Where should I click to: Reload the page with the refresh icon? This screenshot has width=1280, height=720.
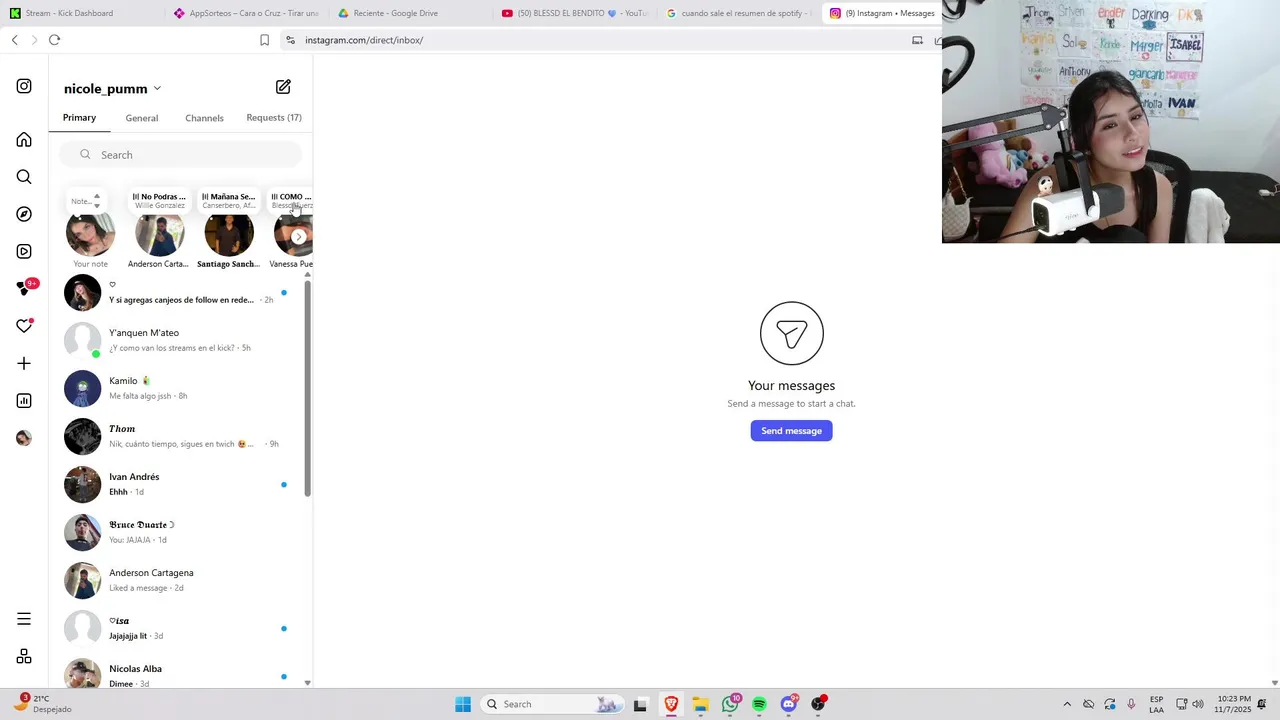pos(54,40)
